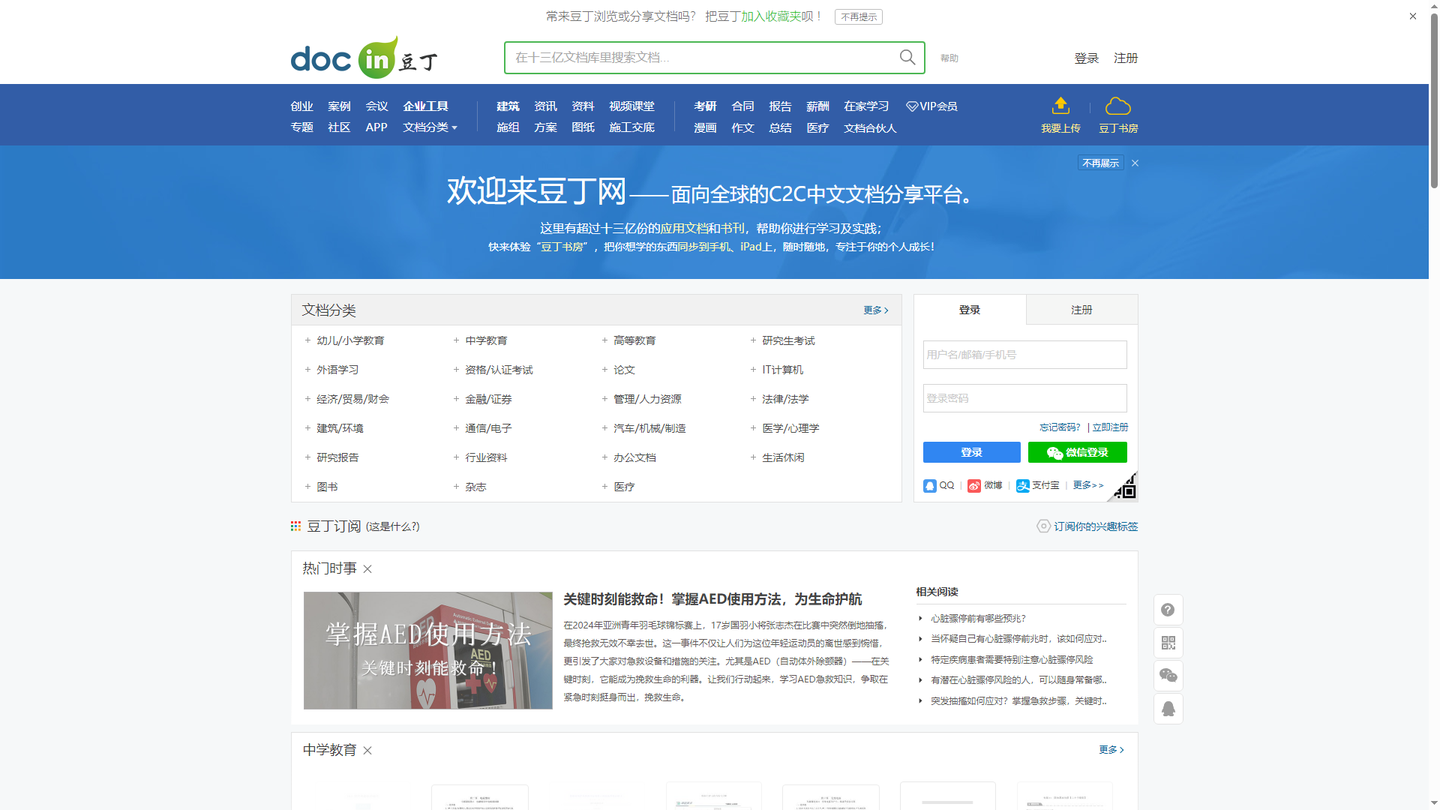This screenshot has width=1440, height=810.
Task: Expand the 中学教育 category
Action: coord(456,341)
